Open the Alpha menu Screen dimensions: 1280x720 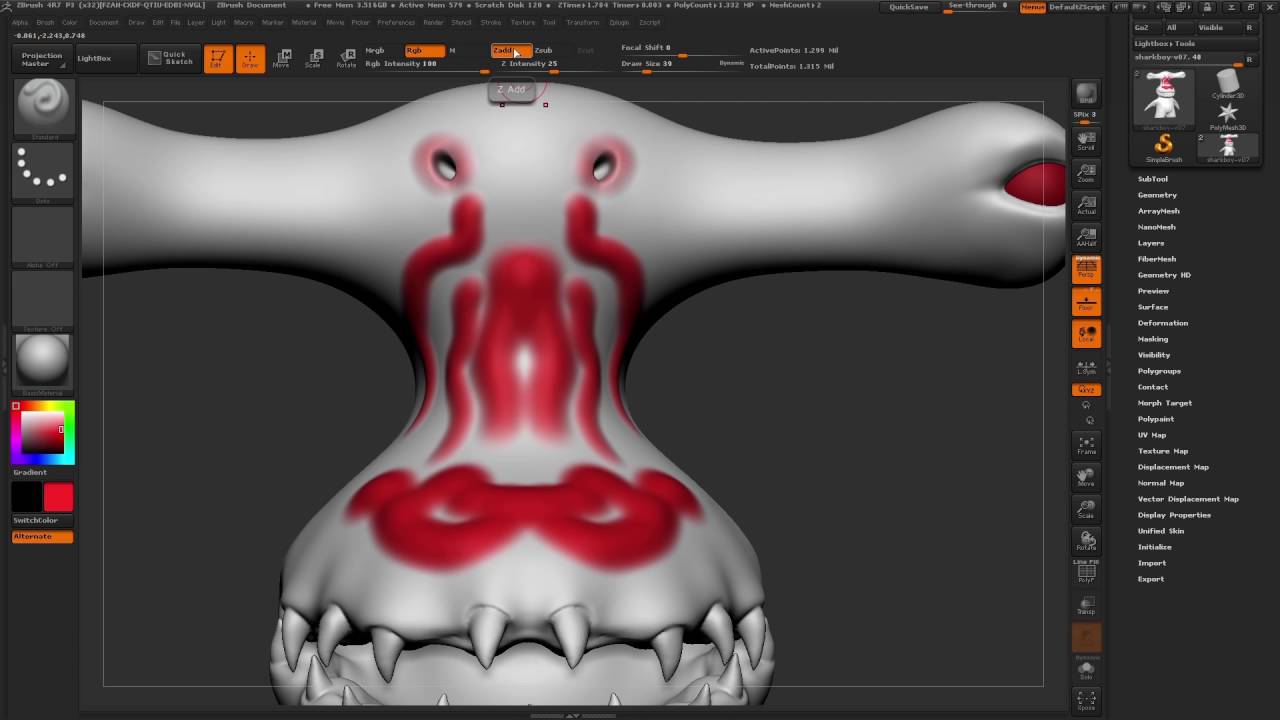pos(20,22)
